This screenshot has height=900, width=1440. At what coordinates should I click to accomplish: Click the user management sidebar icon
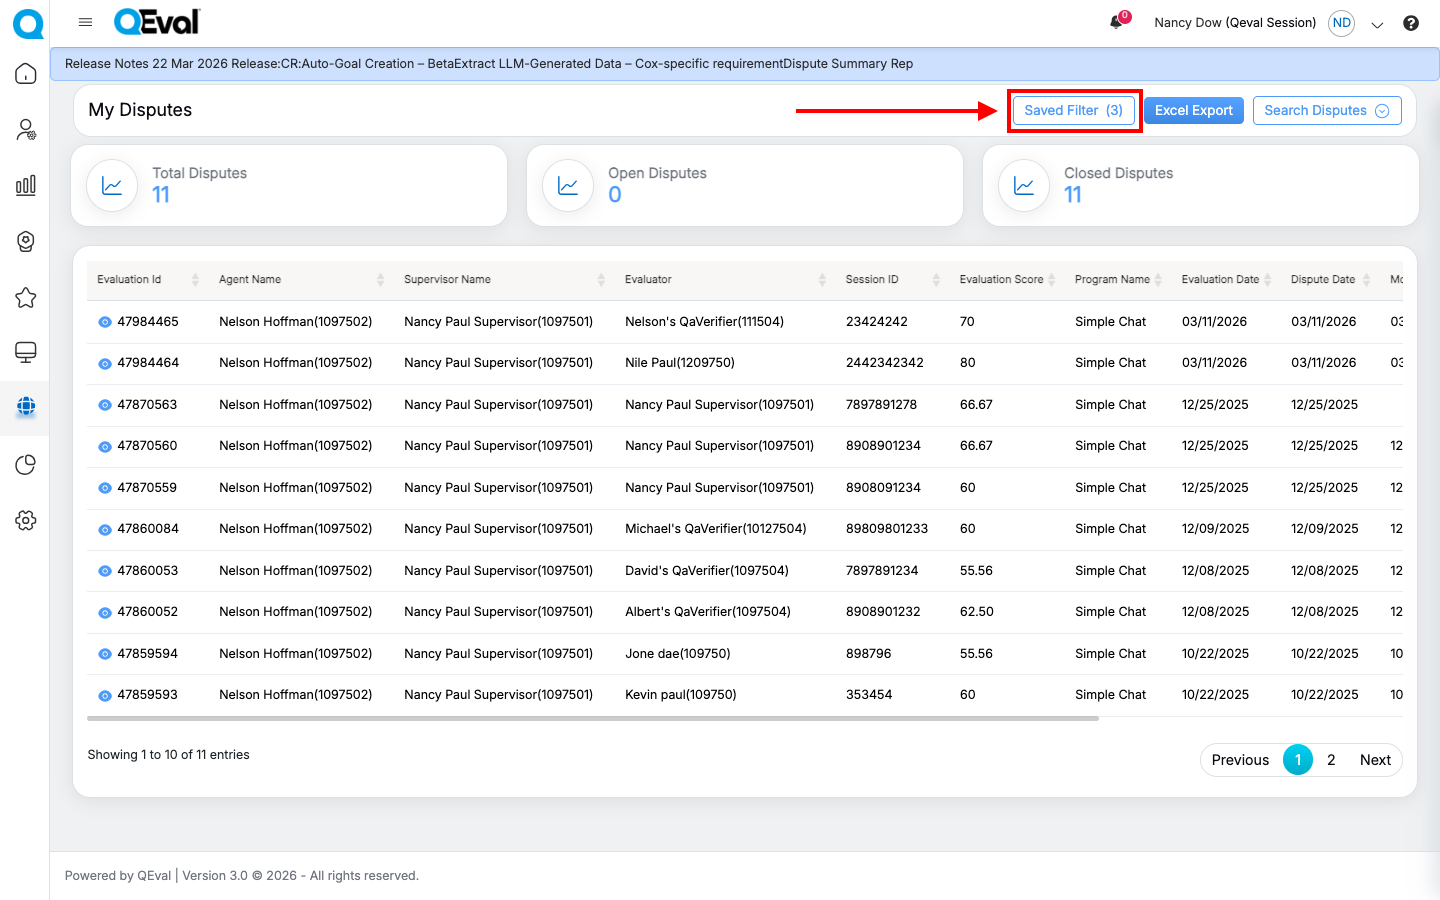[26, 130]
